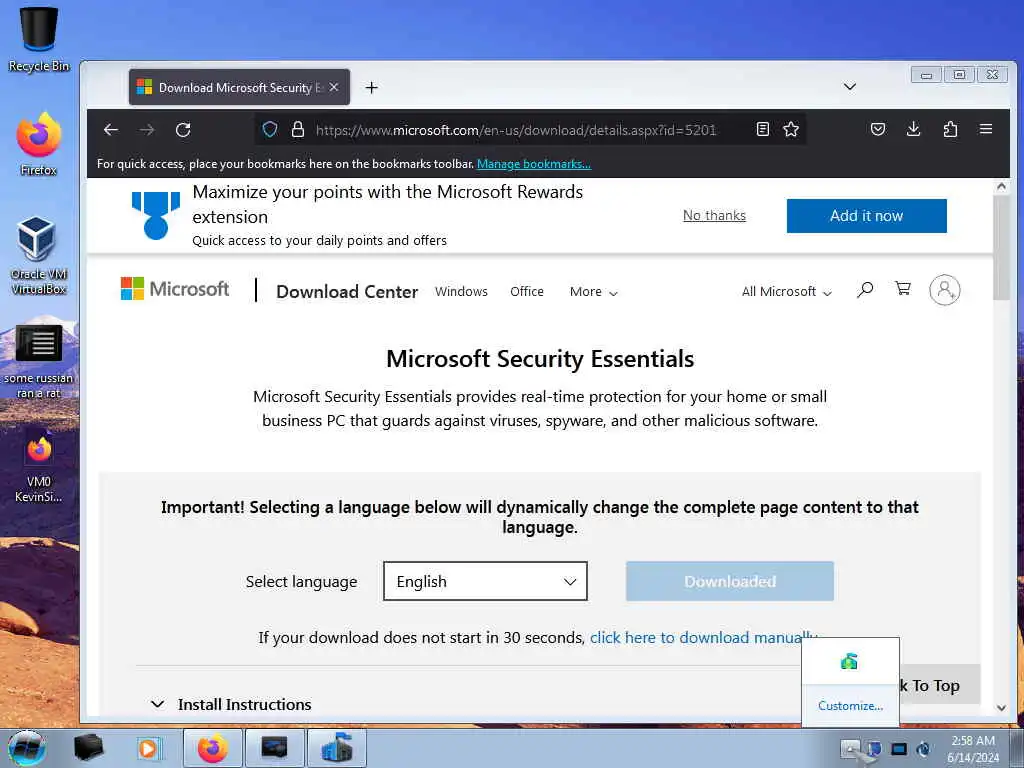This screenshot has height=768, width=1024.
Task: Close the Download Microsoft Security tab
Action: click(334, 87)
